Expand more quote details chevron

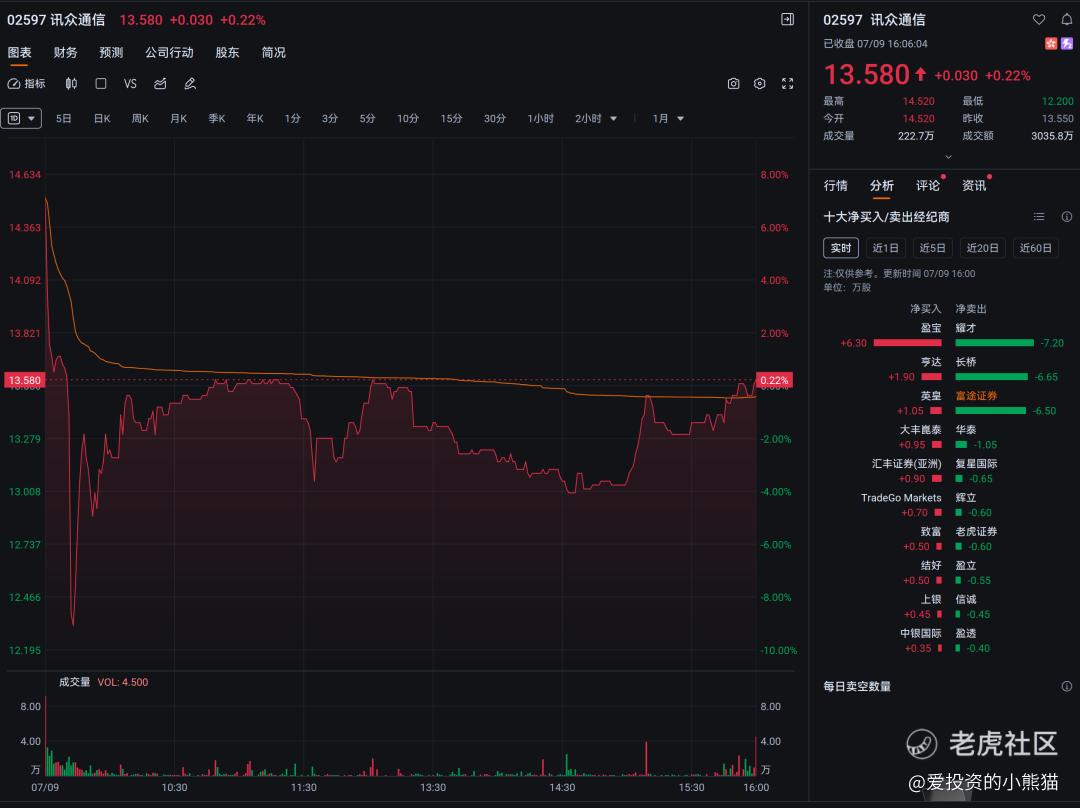948,156
